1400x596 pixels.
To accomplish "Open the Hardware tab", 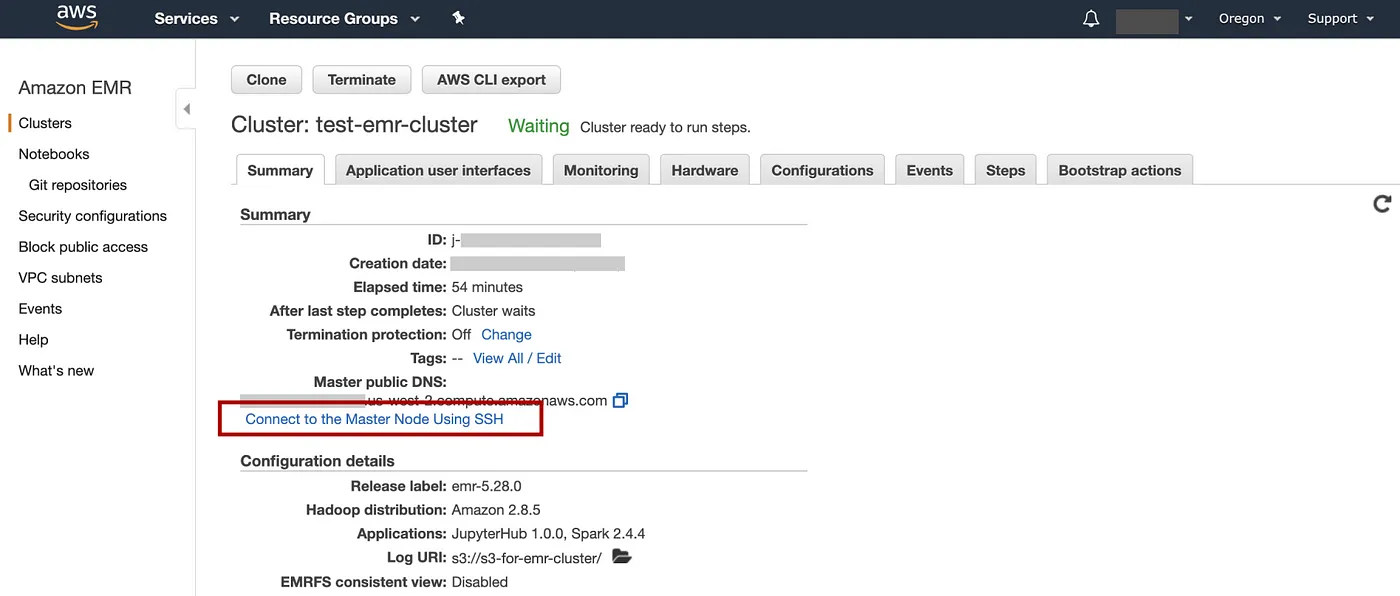I will (x=705, y=170).
